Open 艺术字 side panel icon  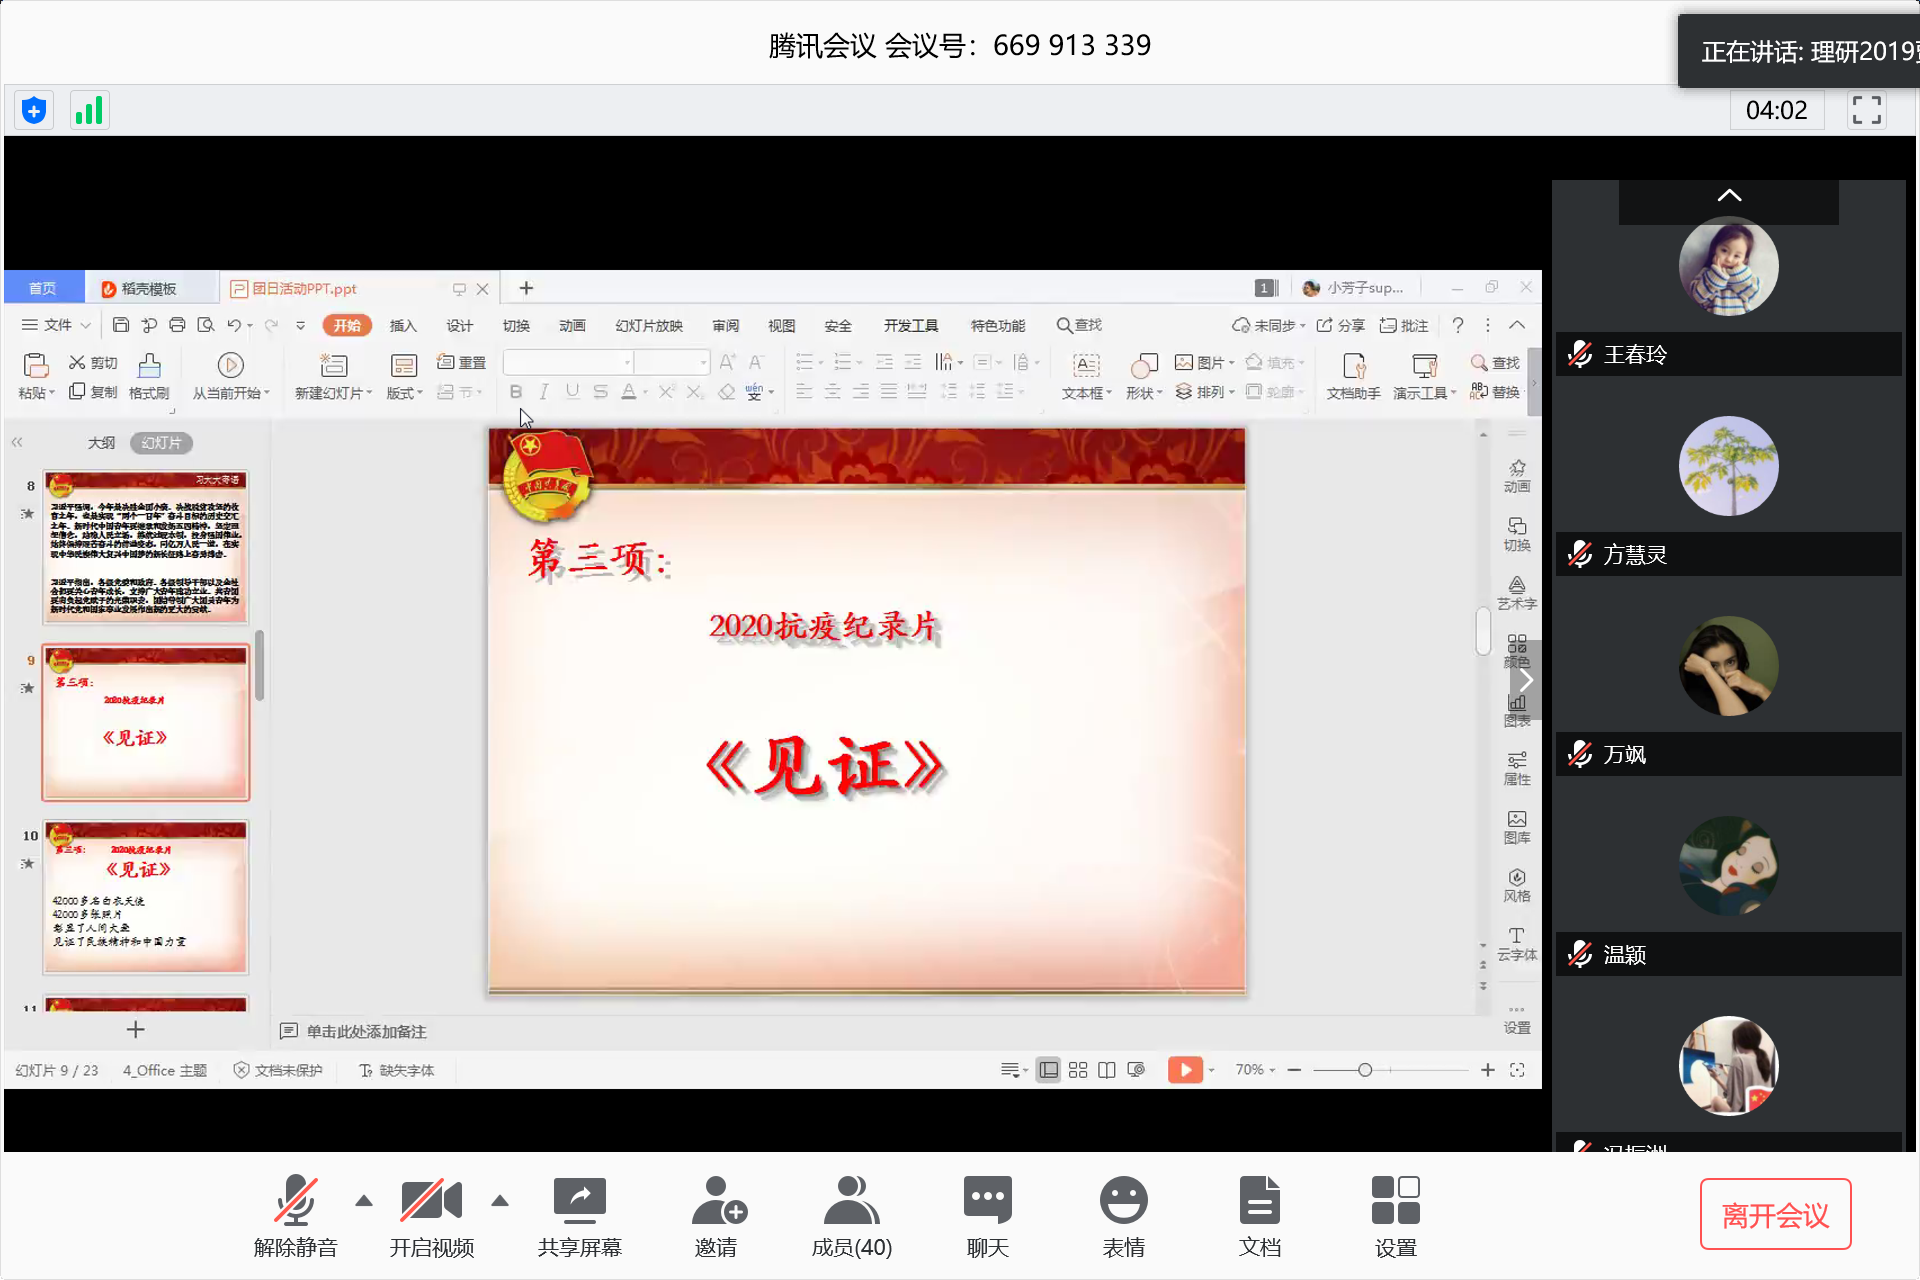pyautogui.click(x=1517, y=592)
